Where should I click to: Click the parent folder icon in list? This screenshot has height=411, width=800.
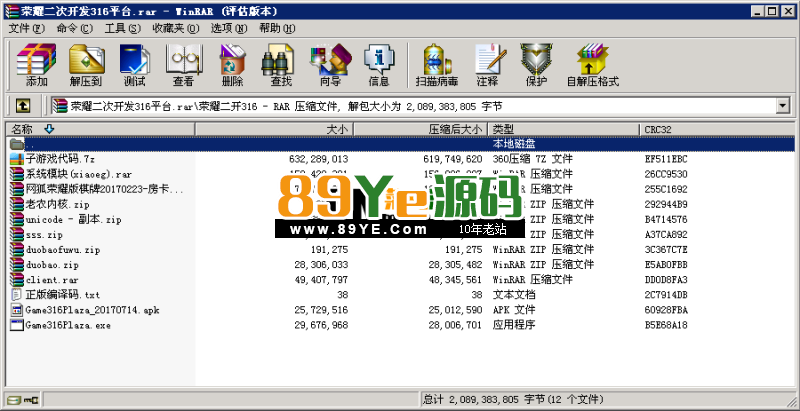[x=17, y=144]
